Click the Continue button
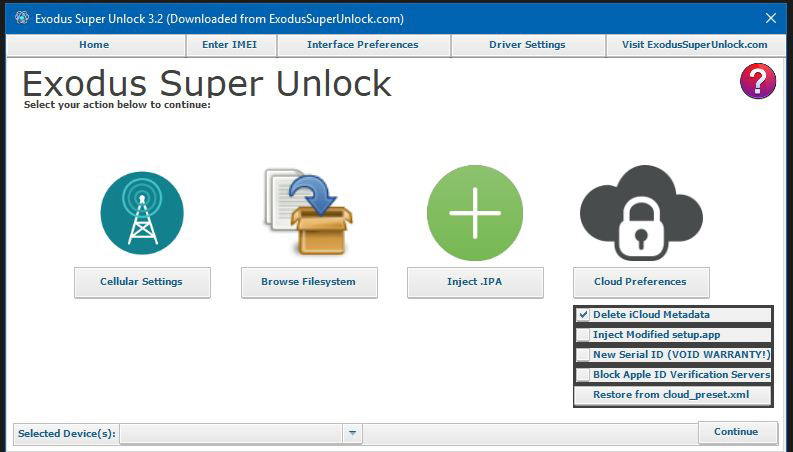Image resolution: width=793 pixels, height=452 pixels. pos(737,432)
